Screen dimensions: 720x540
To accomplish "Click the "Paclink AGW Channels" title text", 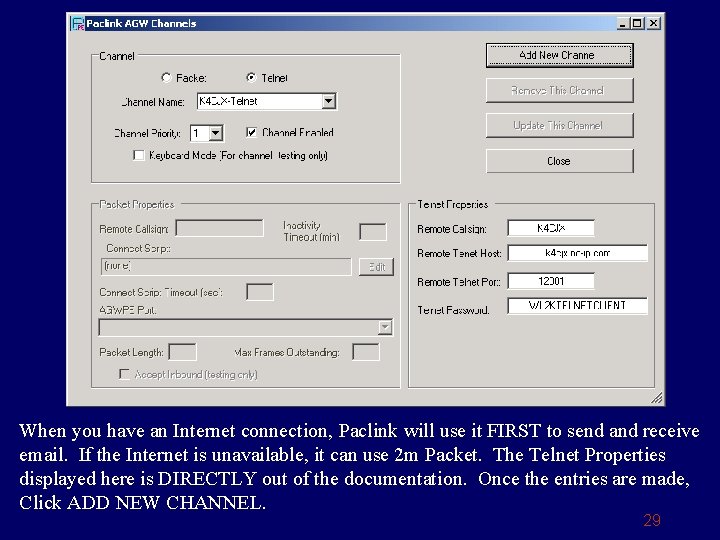I will tap(141, 23).
